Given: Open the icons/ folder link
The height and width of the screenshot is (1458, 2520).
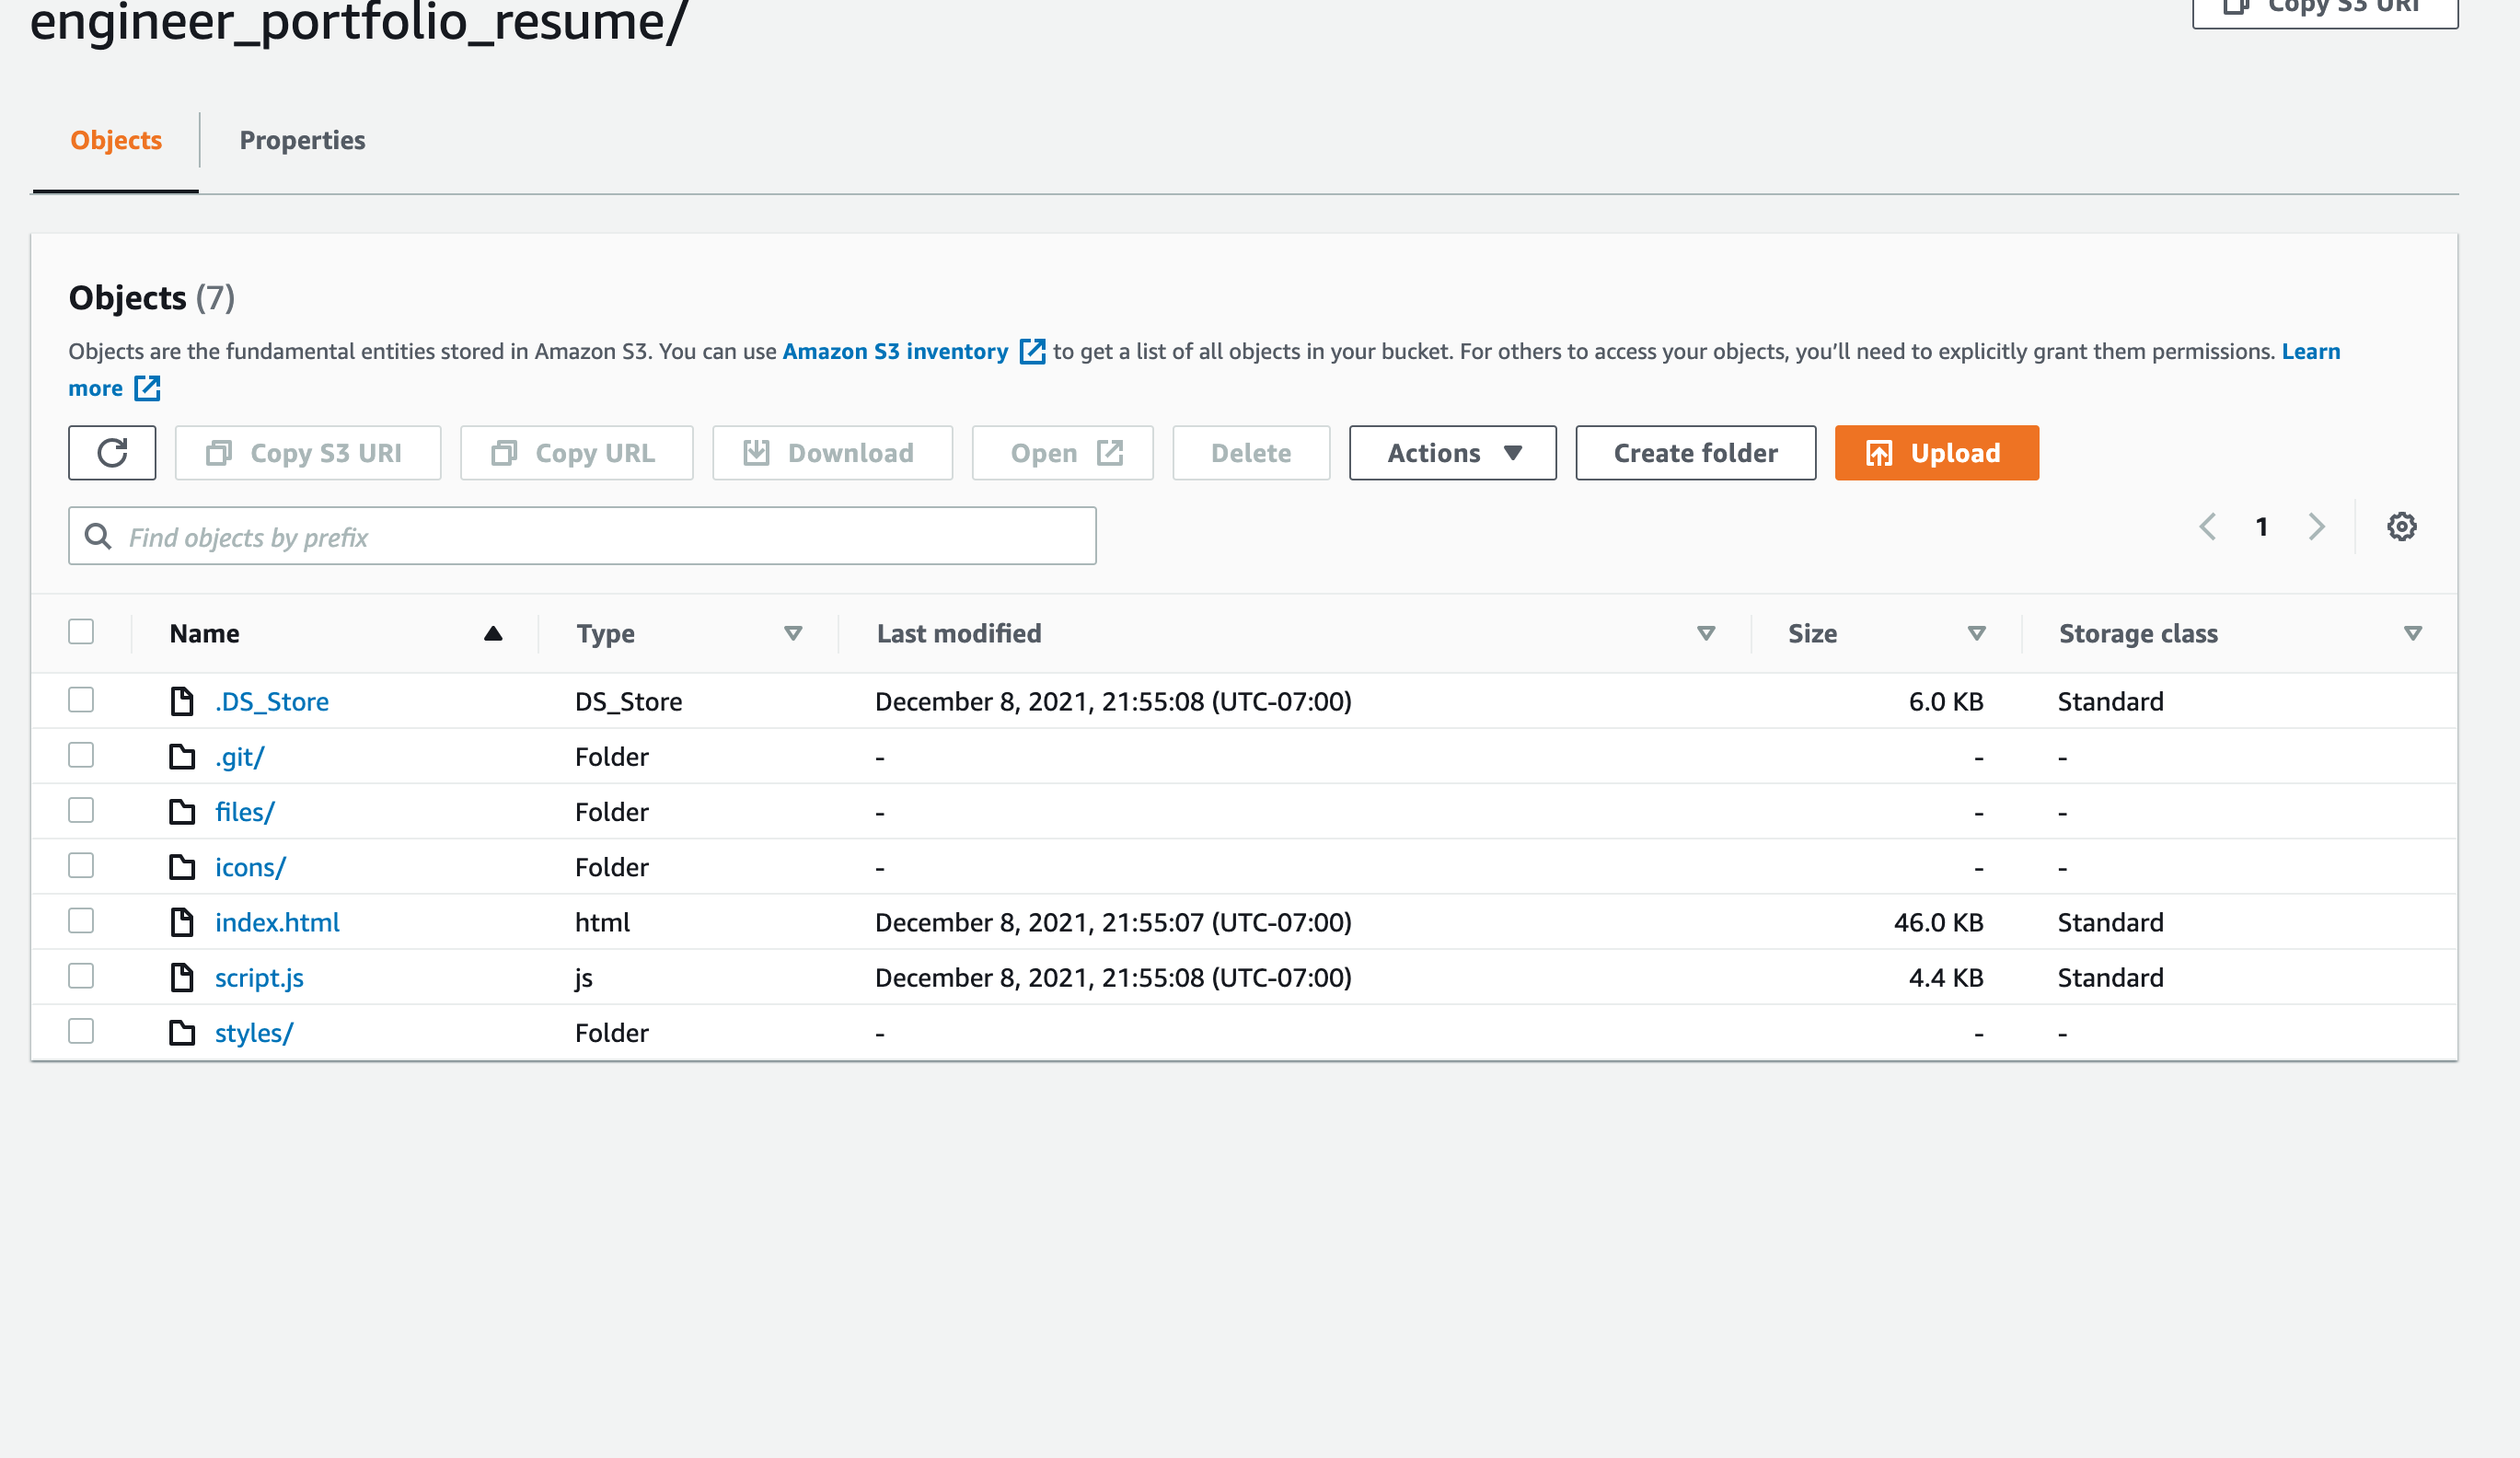Looking at the screenshot, I should coord(250,867).
